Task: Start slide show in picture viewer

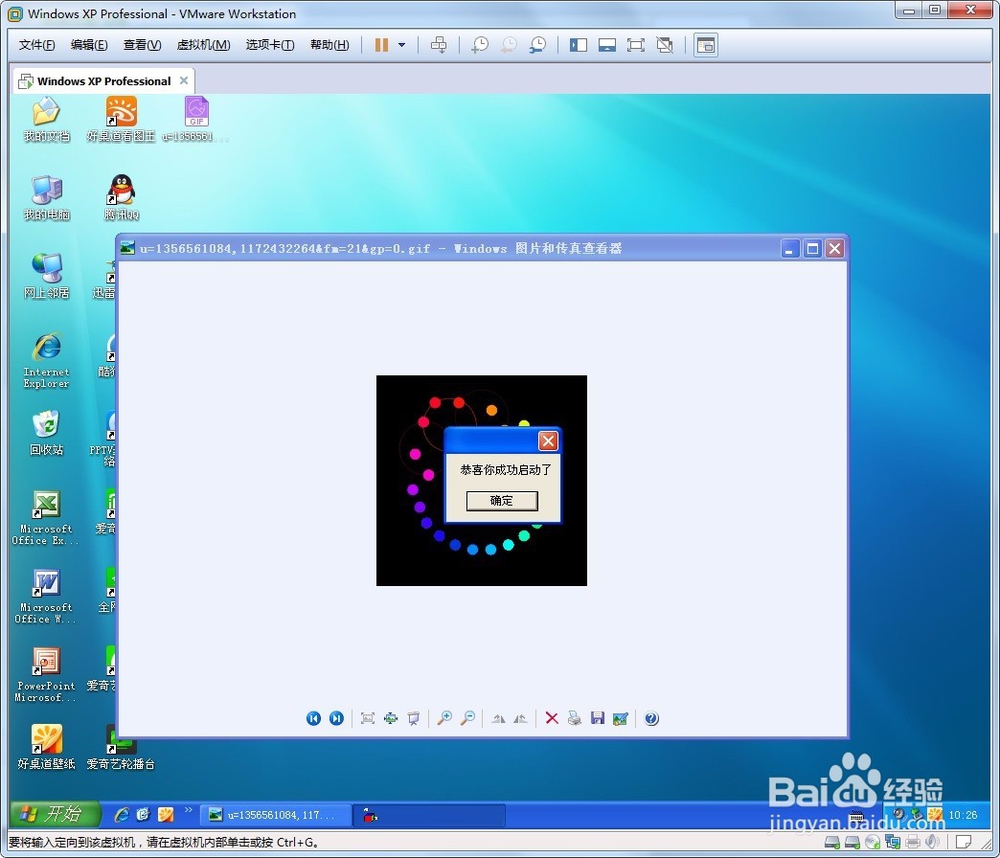Action: (413, 718)
